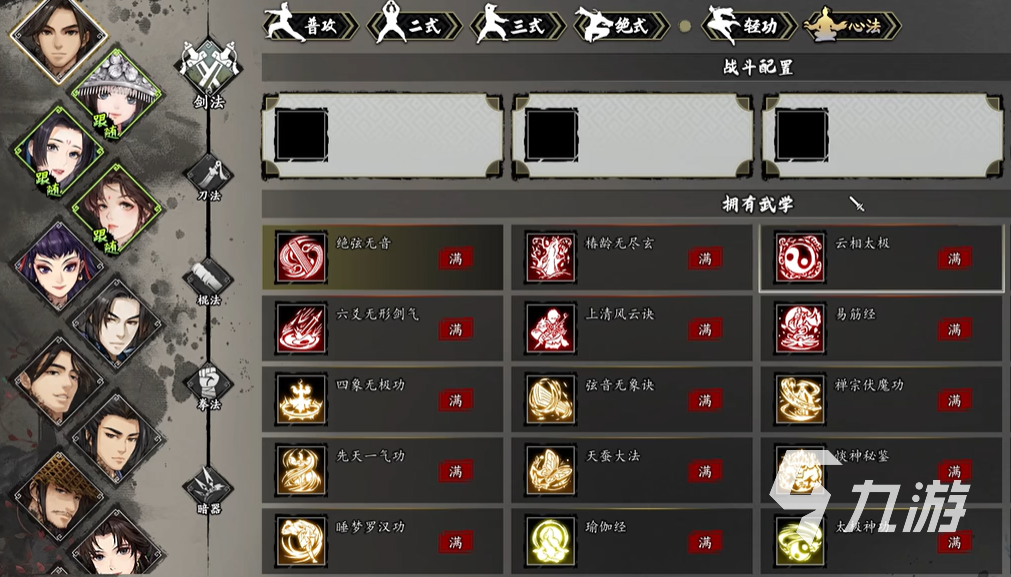Open the 绝式 tab

[620, 26]
